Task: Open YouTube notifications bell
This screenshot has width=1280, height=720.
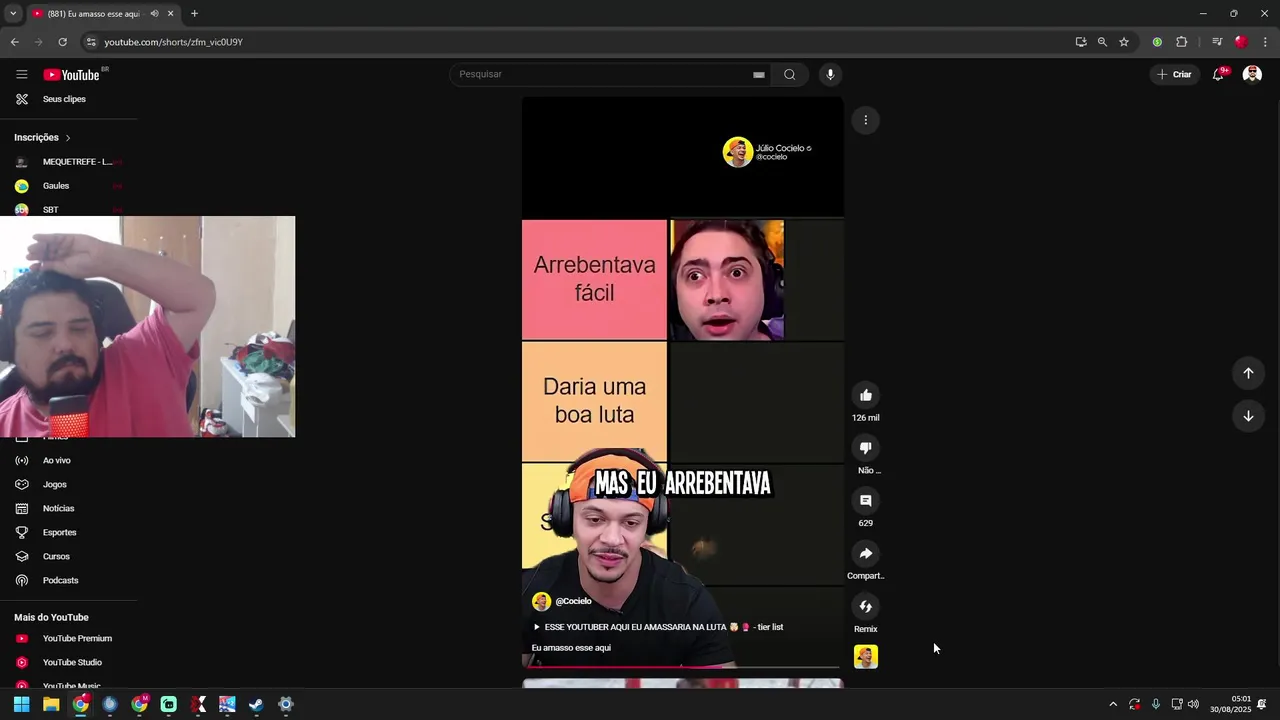Action: click(x=1218, y=74)
